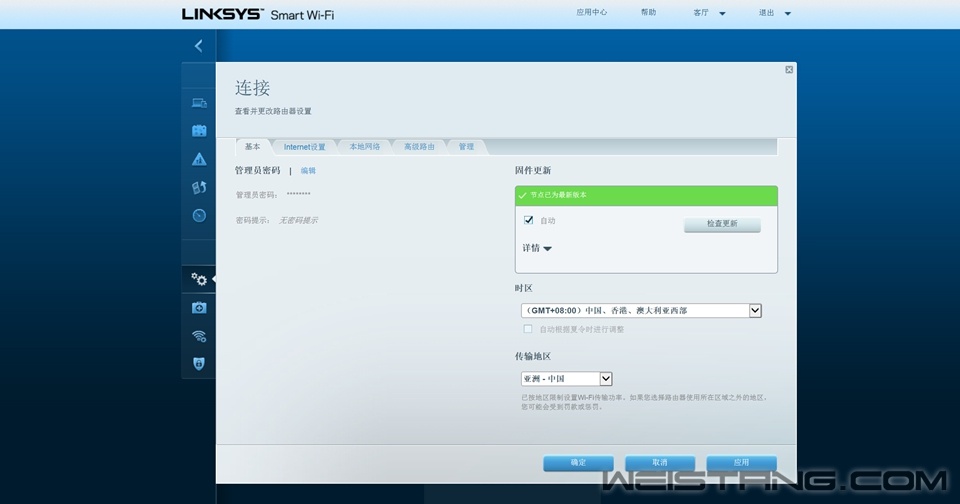
Task: Click the 应用 apply button
Action: point(741,463)
